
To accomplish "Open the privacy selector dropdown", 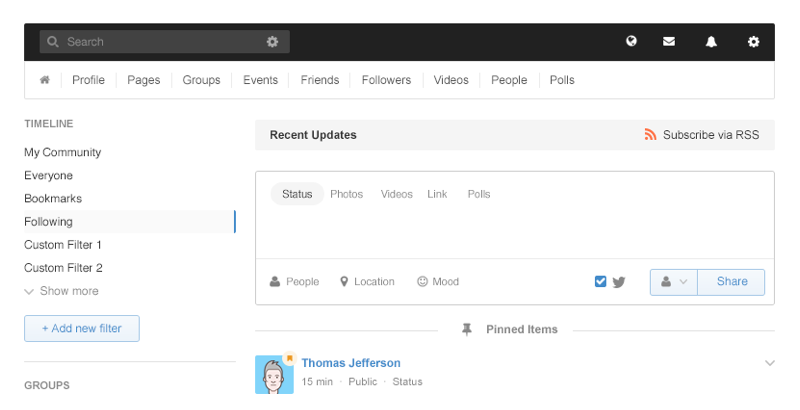I will [x=673, y=282].
